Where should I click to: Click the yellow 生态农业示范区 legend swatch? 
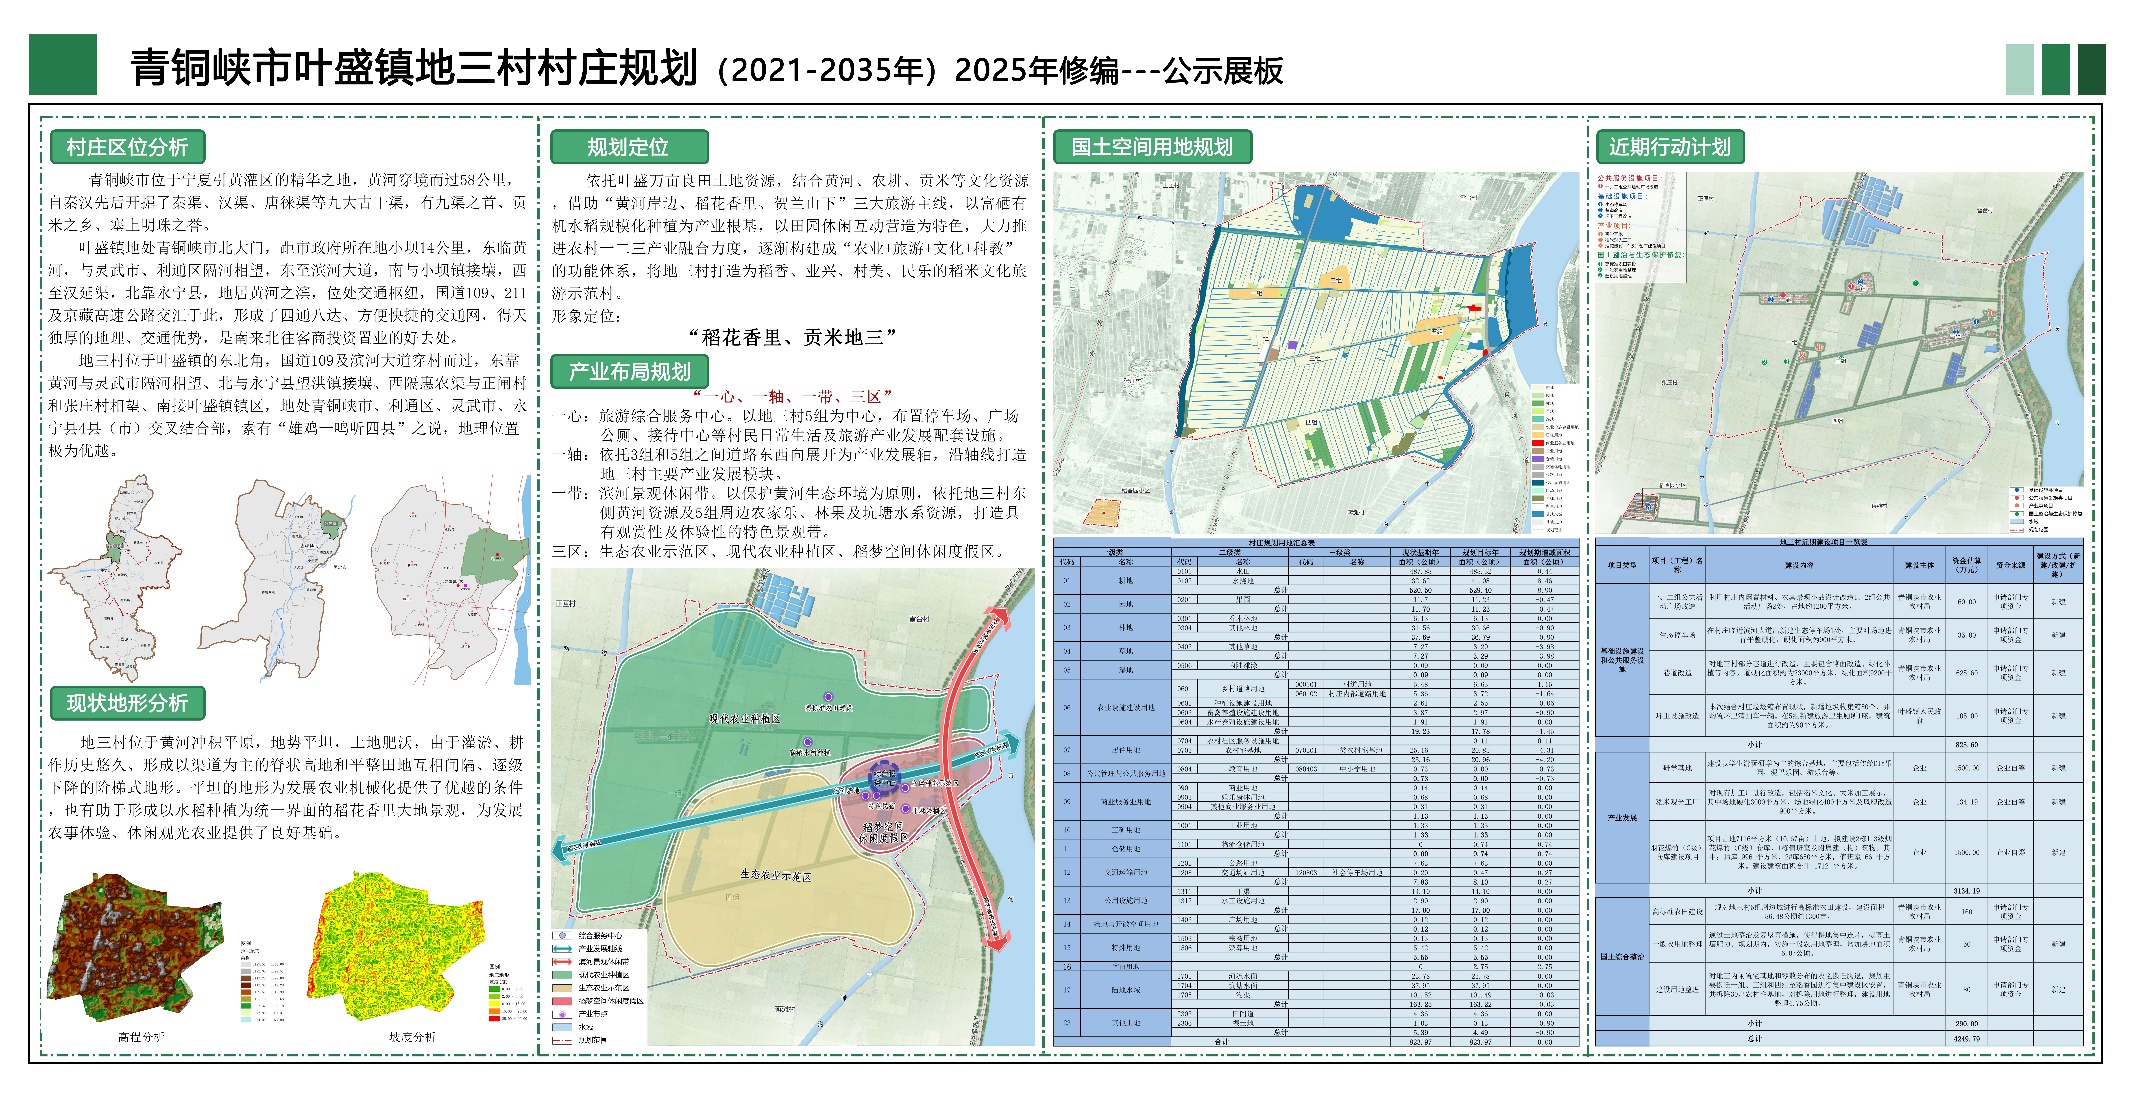(x=562, y=988)
